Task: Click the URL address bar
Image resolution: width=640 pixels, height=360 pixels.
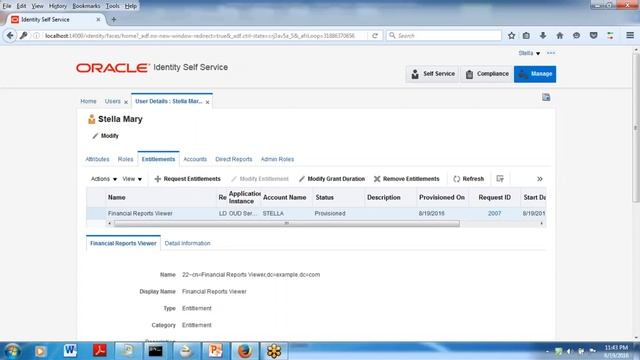Action: pyautogui.click(x=200, y=36)
